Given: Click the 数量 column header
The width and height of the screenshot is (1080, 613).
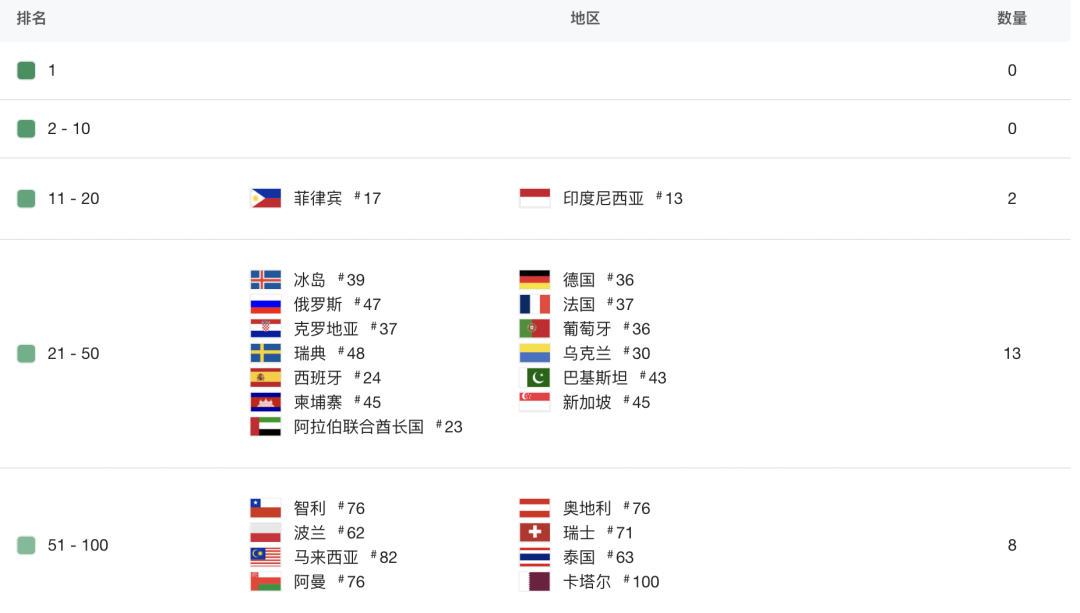Looking at the screenshot, I should [x=1012, y=18].
